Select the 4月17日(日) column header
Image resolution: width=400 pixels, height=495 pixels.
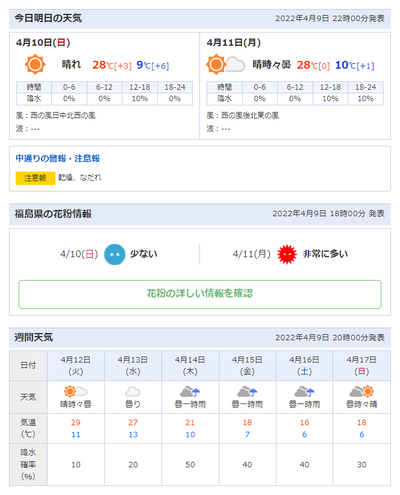tap(362, 366)
